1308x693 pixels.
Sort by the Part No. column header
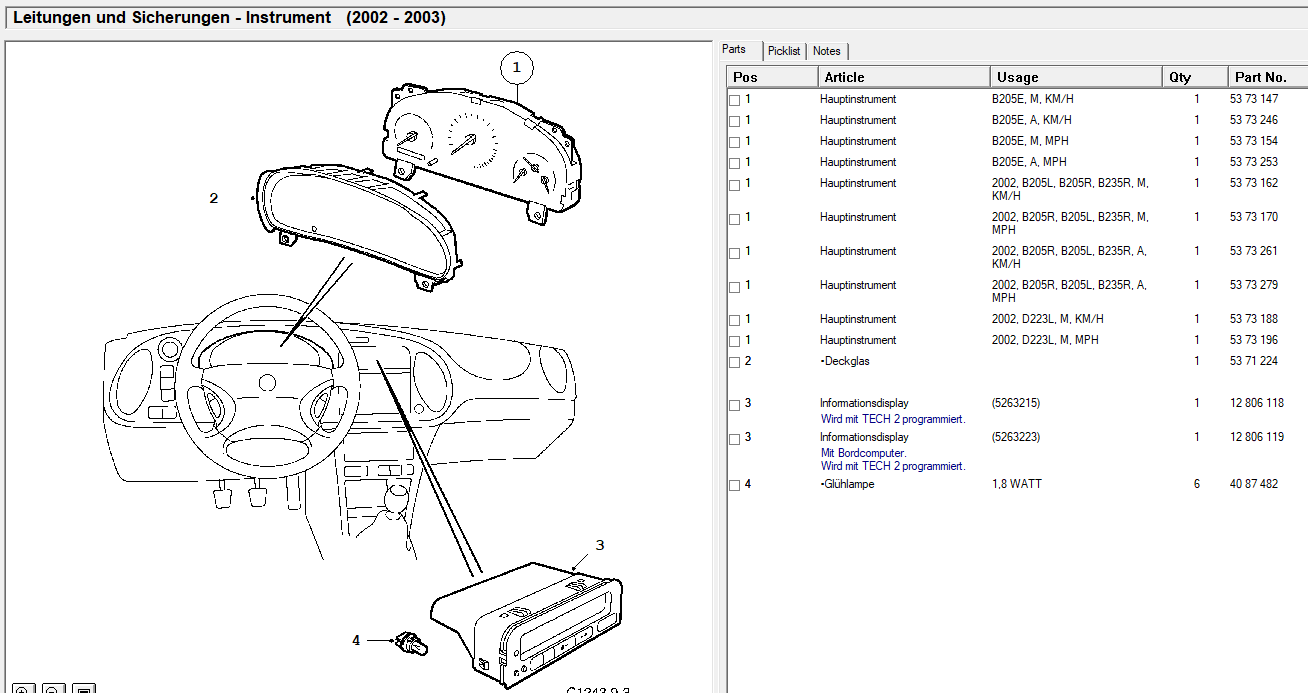[1267, 77]
